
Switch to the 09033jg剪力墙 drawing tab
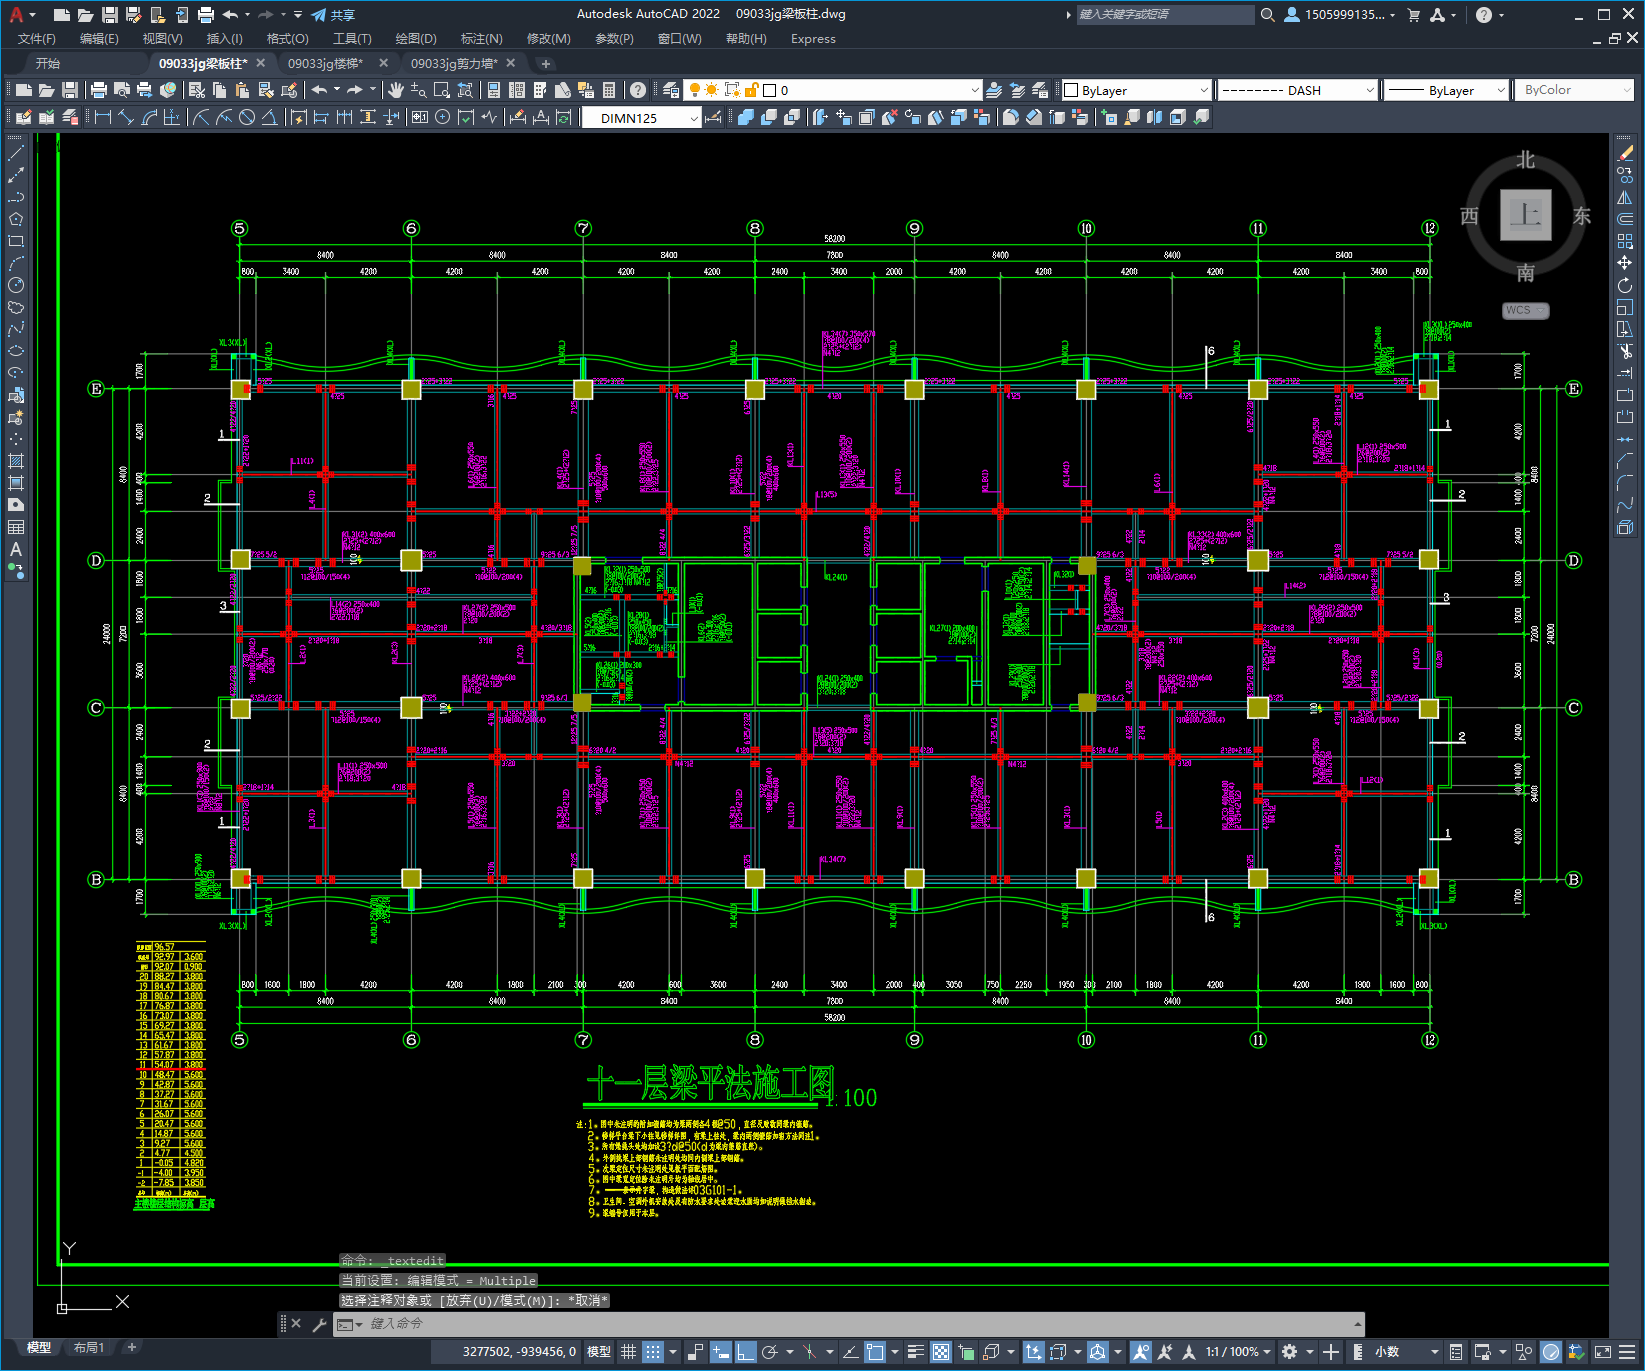click(454, 63)
